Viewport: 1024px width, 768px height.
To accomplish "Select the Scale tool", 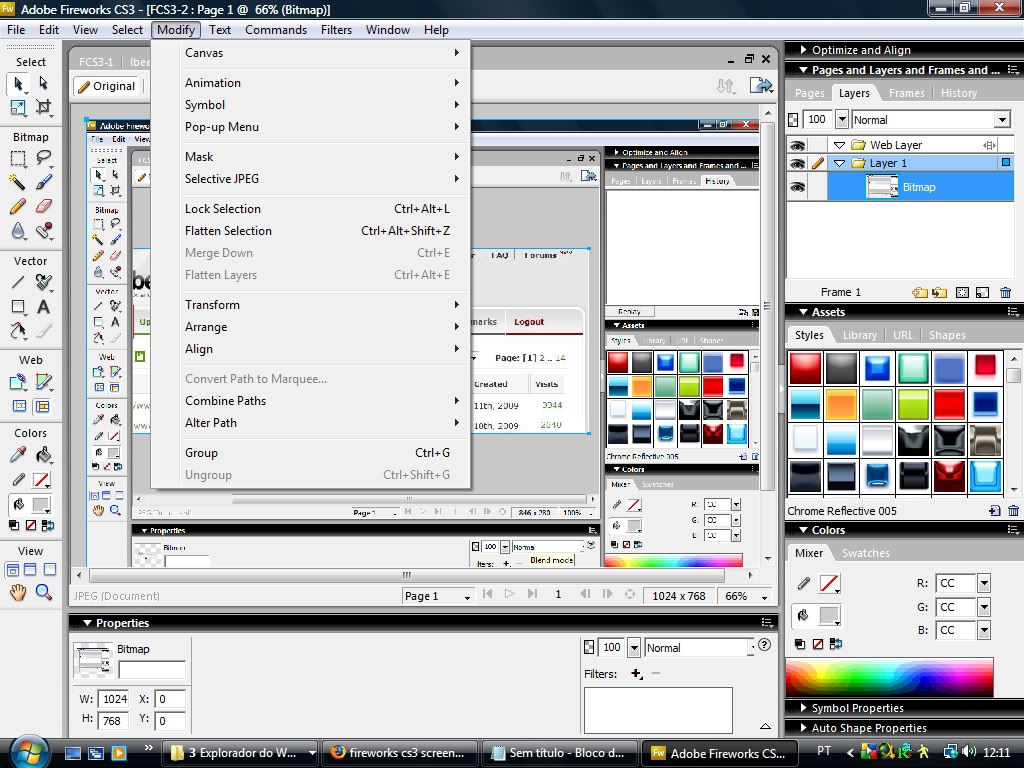I will point(18,107).
